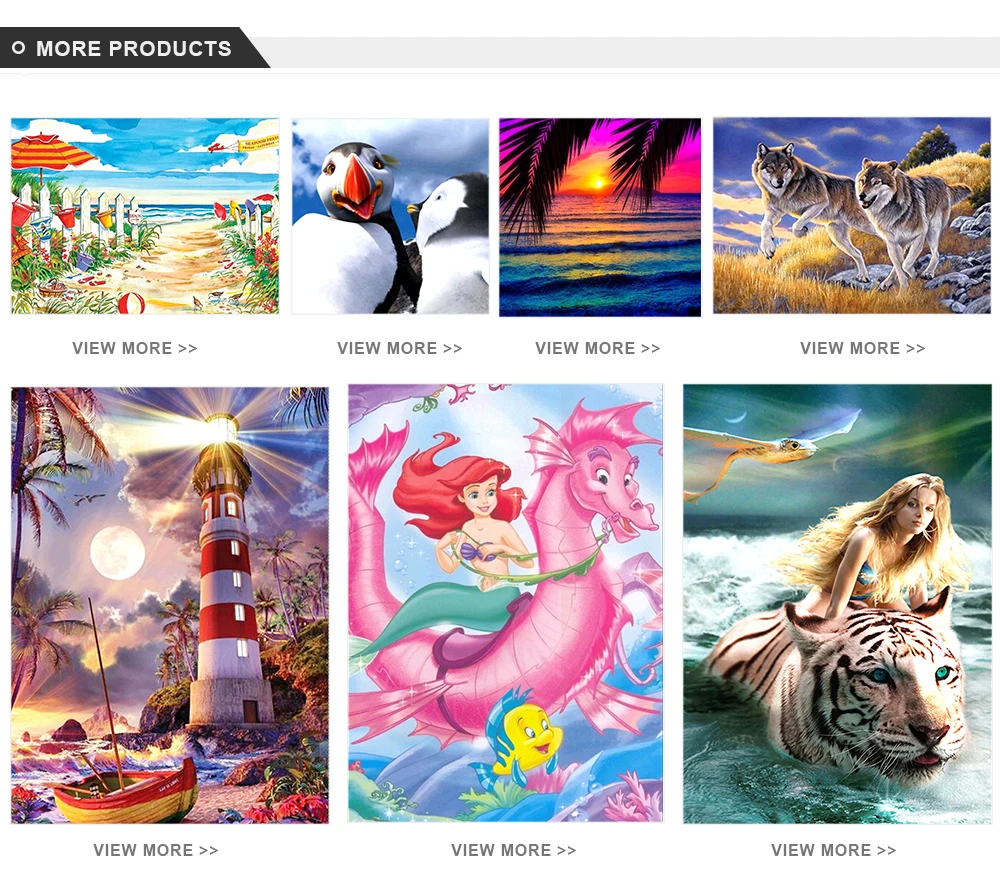Click the circle bullet beside More Products

point(18,48)
